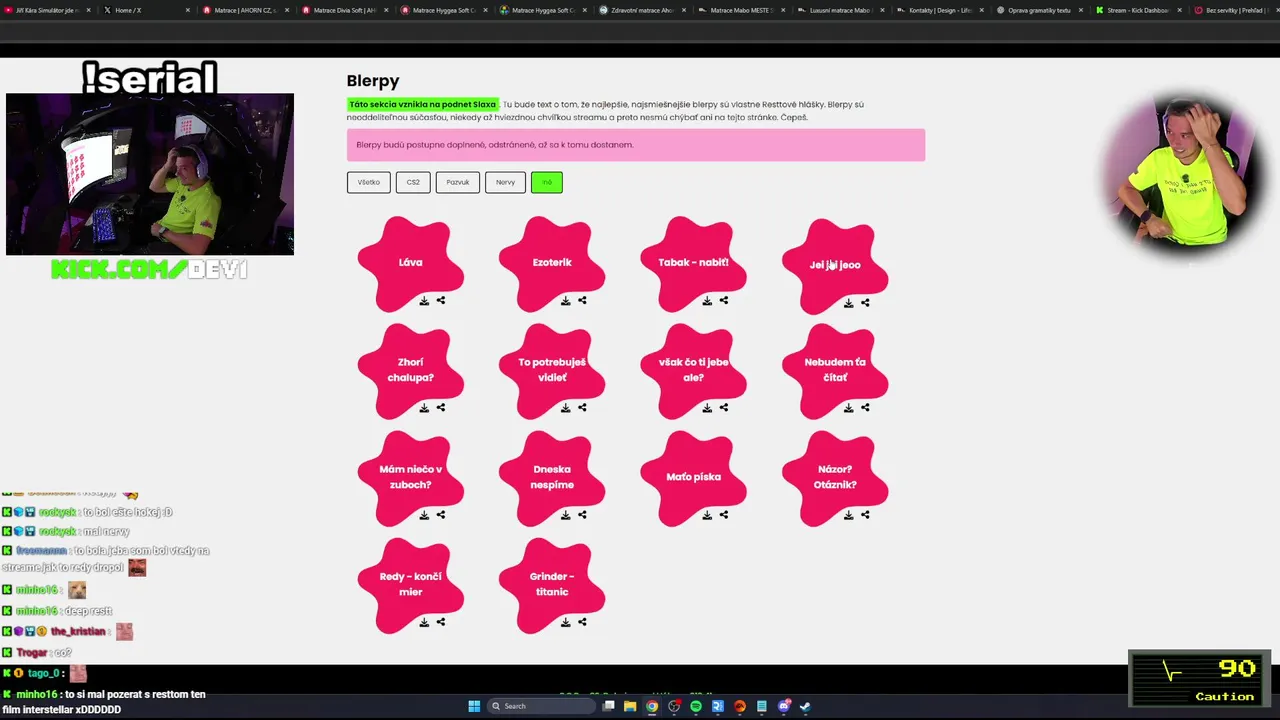Download the však čo ti jebe blerp
Screen dimensions: 1280x720
[x=707, y=408]
